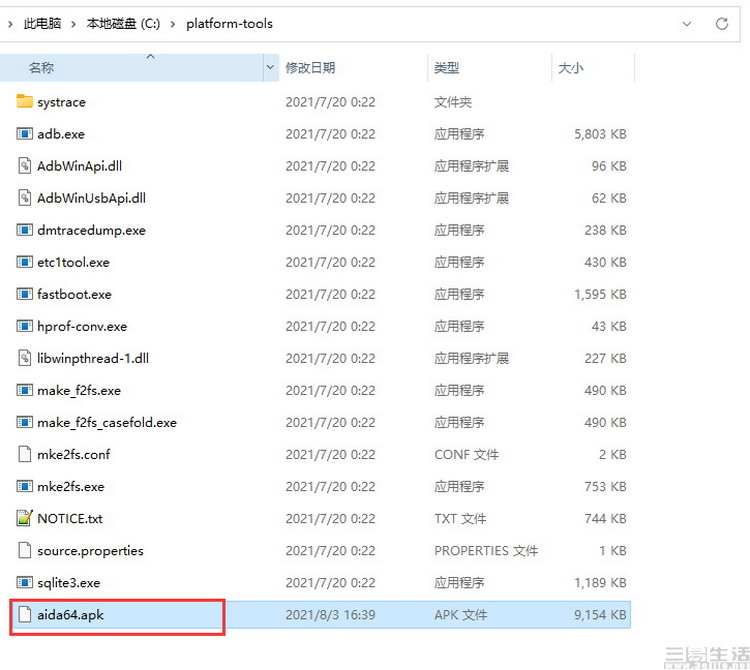The width and height of the screenshot is (750, 670).
Task: Open the 名称 column filter dropdown
Action: 270,67
